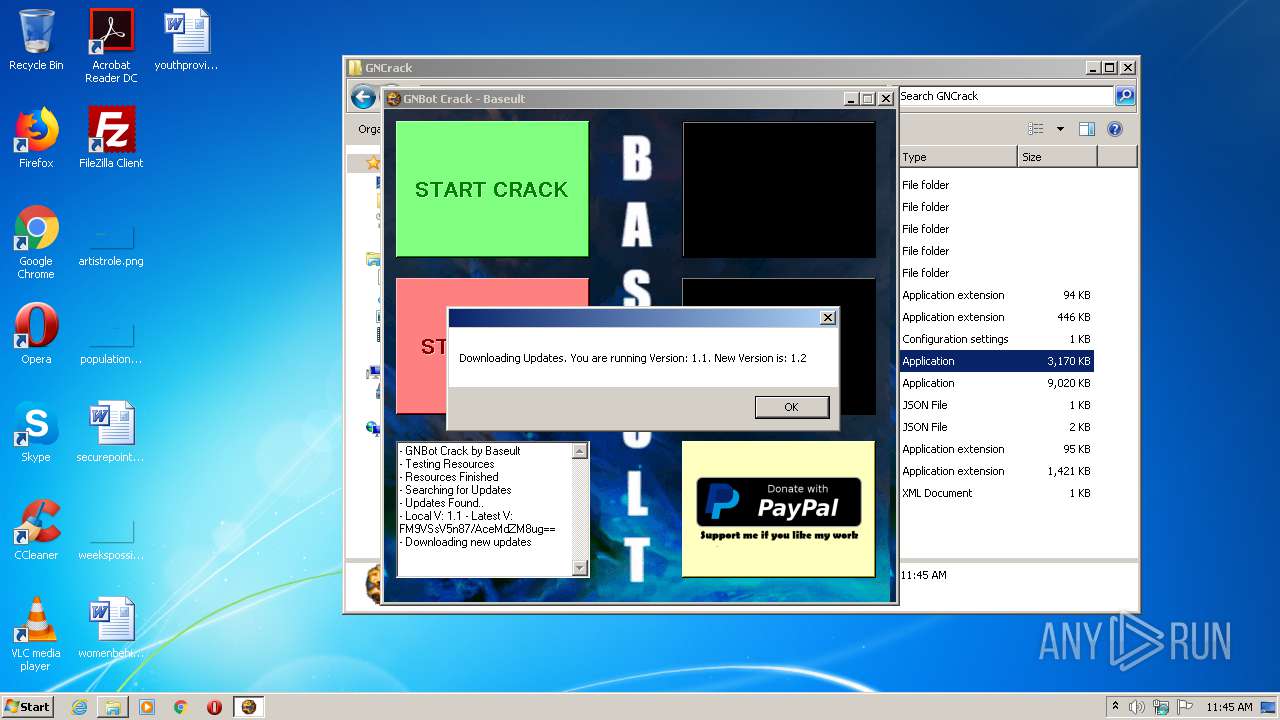Show hidden system tray icons
This screenshot has height=720, width=1280.
tap(1115, 706)
